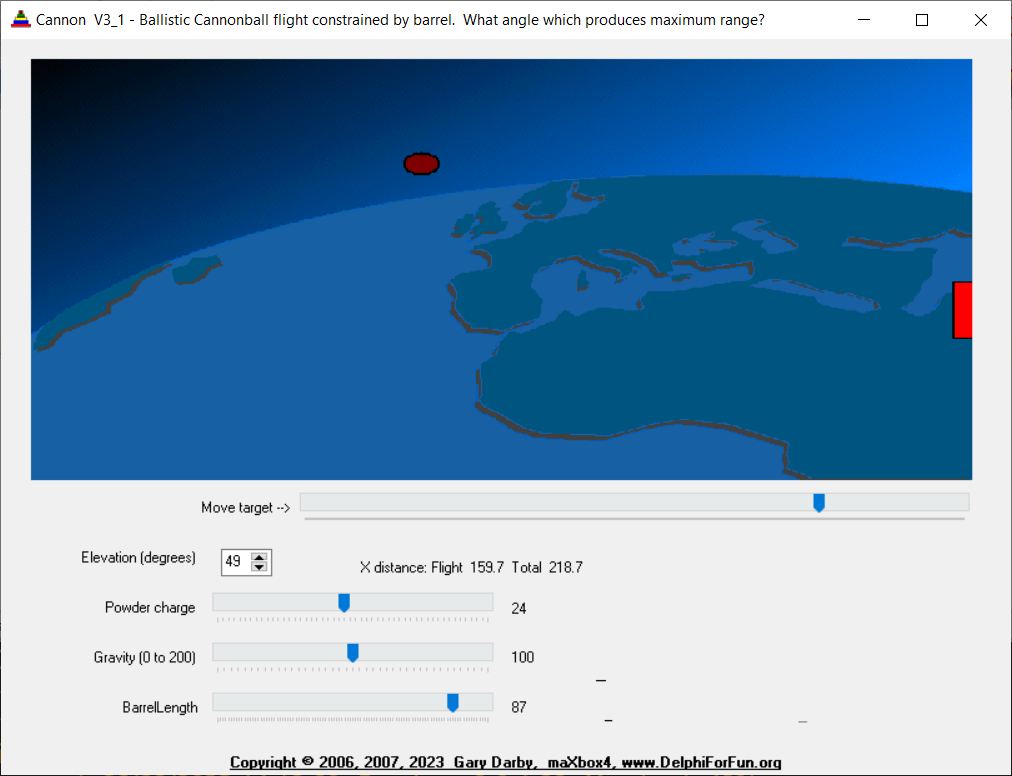
Task: Click the Powder charge slider thumb
Action: coord(344,602)
